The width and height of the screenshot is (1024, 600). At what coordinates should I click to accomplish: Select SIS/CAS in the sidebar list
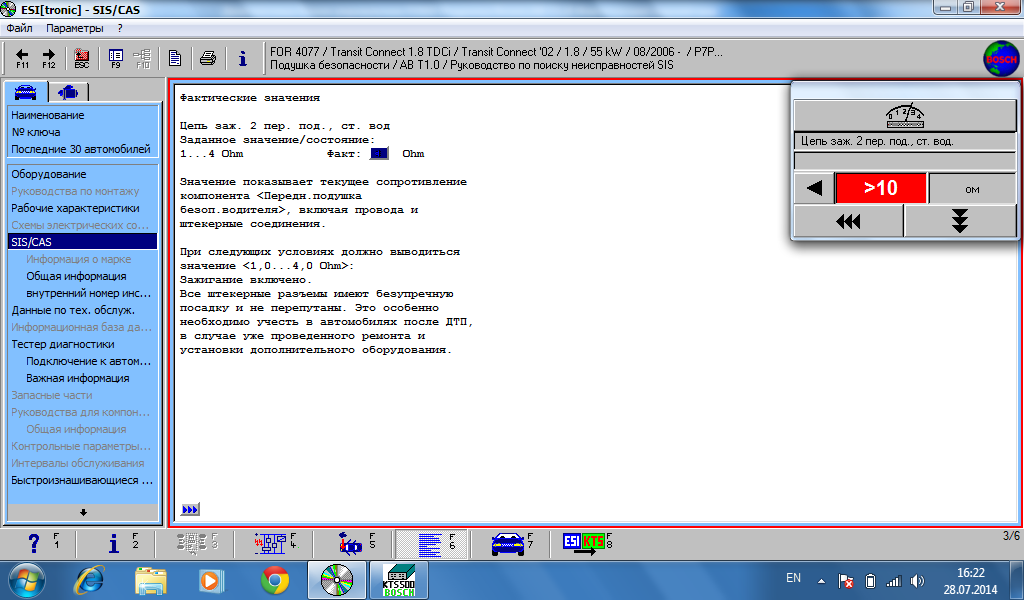82,242
